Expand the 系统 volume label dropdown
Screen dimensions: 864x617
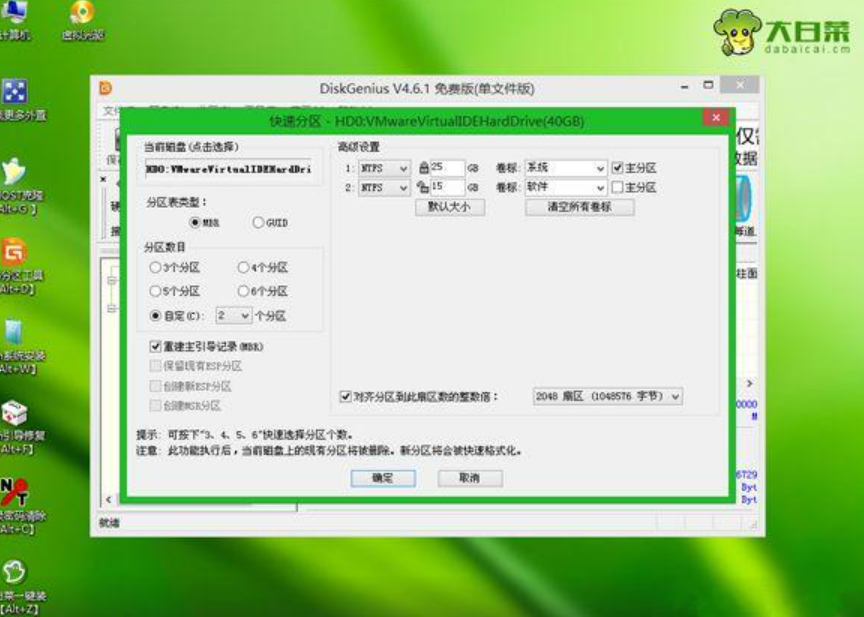coord(600,168)
